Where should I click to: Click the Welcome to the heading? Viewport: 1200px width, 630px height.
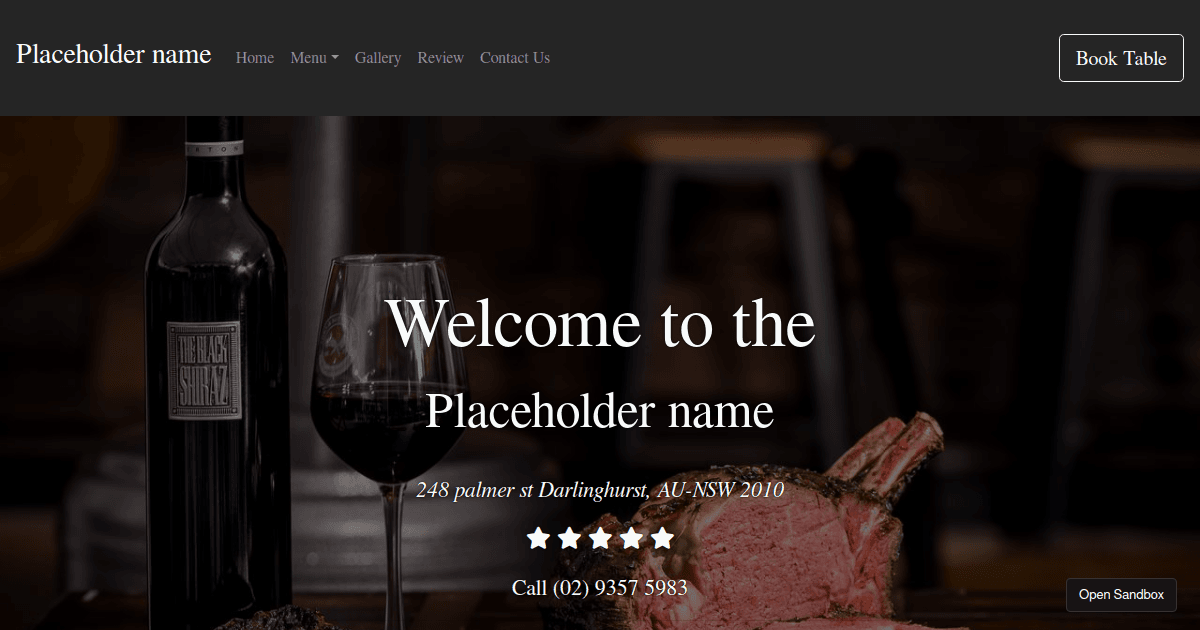click(x=600, y=323)
